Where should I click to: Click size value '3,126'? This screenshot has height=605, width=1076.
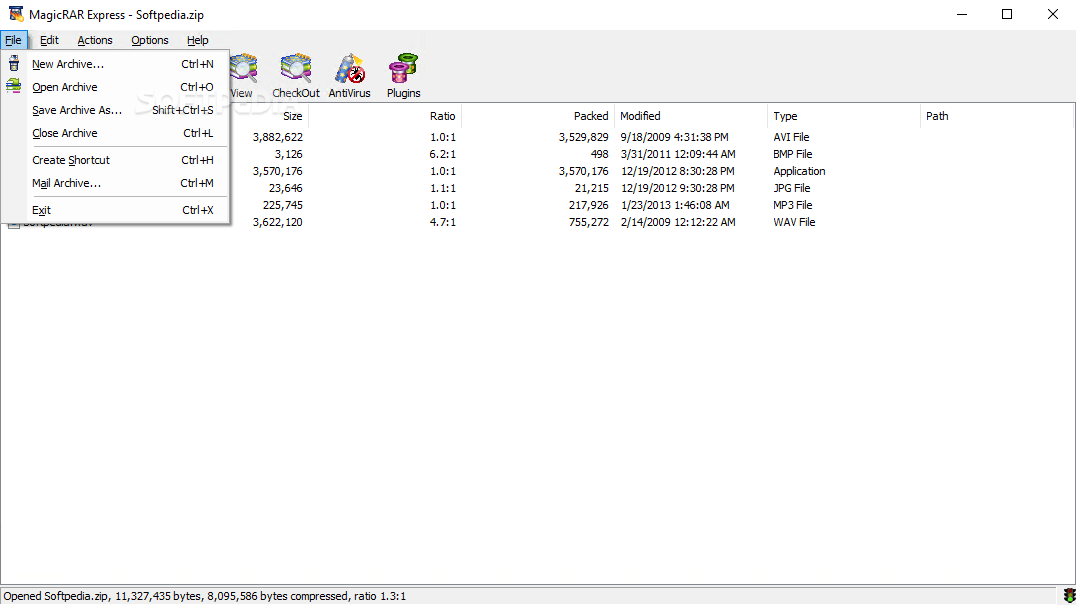point(288,154)
